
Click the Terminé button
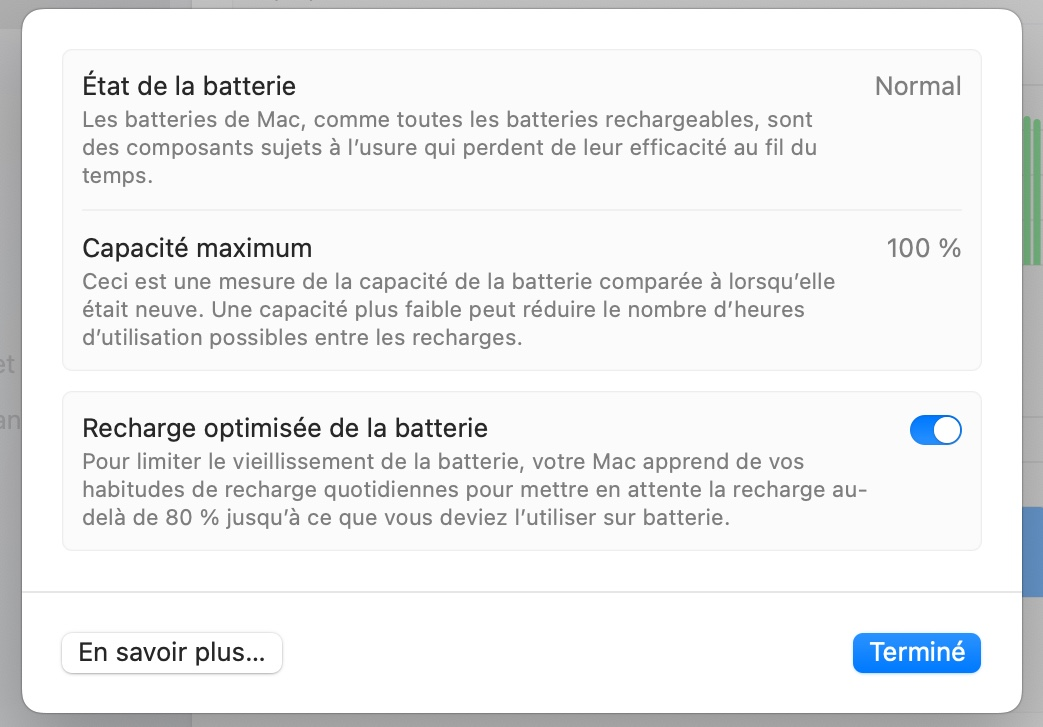(x=917, y=653)
